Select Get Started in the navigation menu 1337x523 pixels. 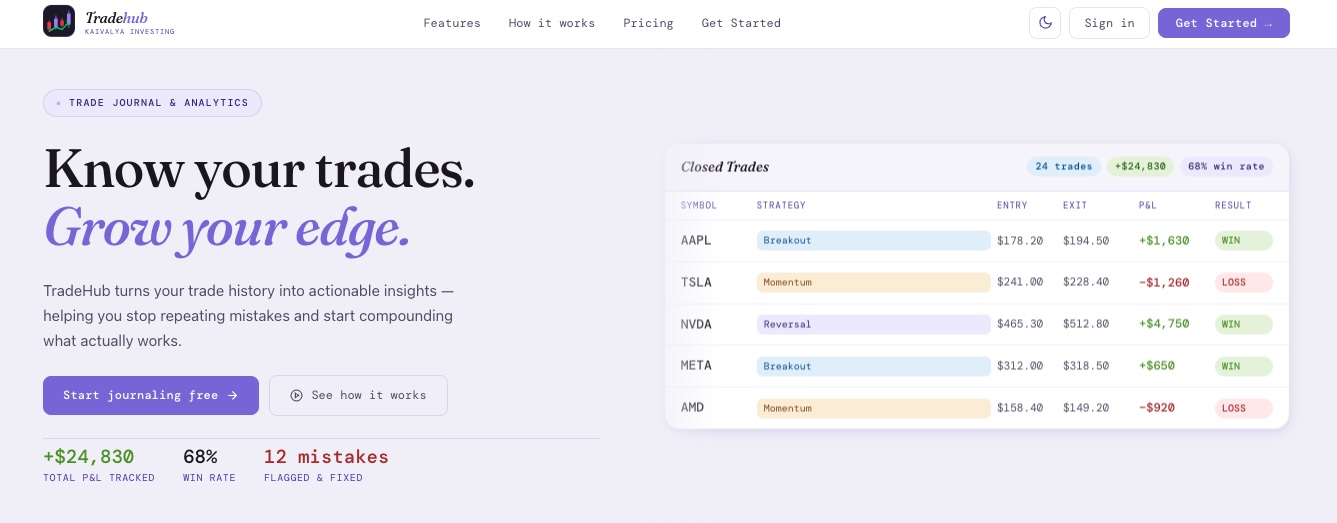click(741, 23)
